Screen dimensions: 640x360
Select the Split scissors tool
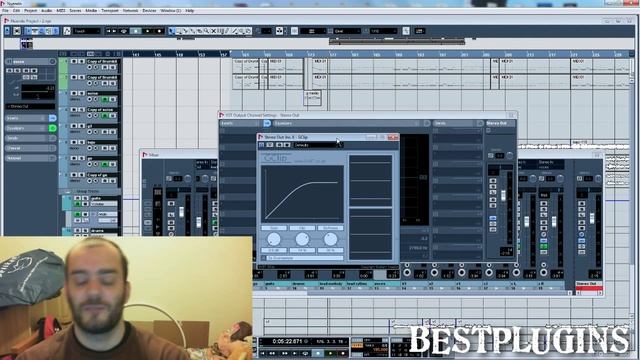coord(186,31)
